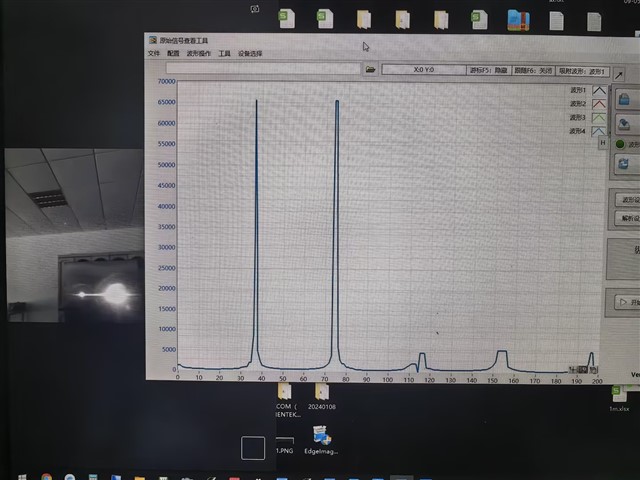Click the diagonal arrow icon at toolbar end
This screenshot has width=640, height=480.
pyautogui.click(x=619, y=75)
